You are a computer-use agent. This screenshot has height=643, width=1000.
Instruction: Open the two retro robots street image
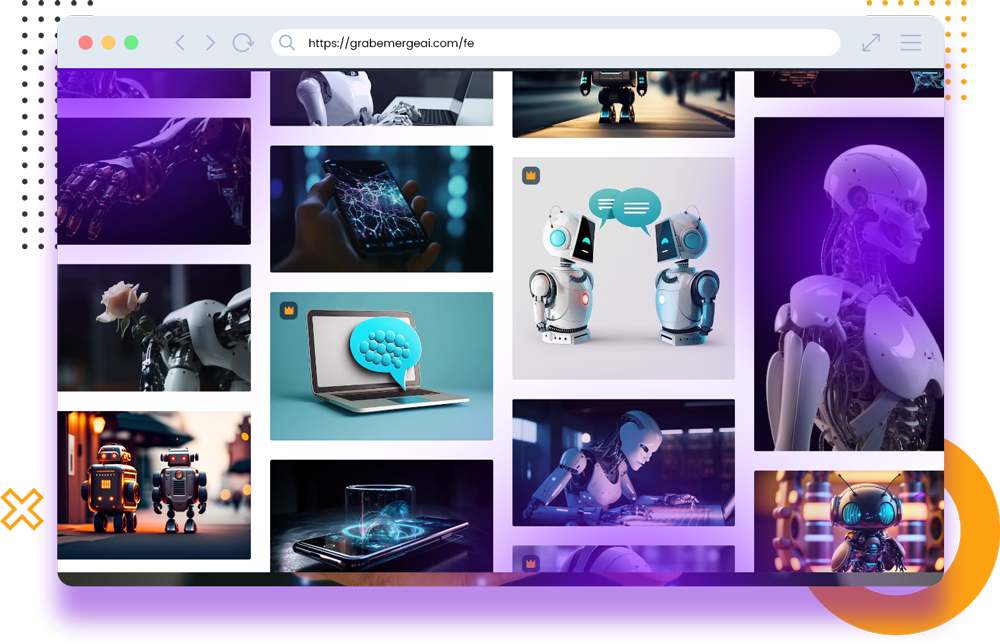click(154, 485)
